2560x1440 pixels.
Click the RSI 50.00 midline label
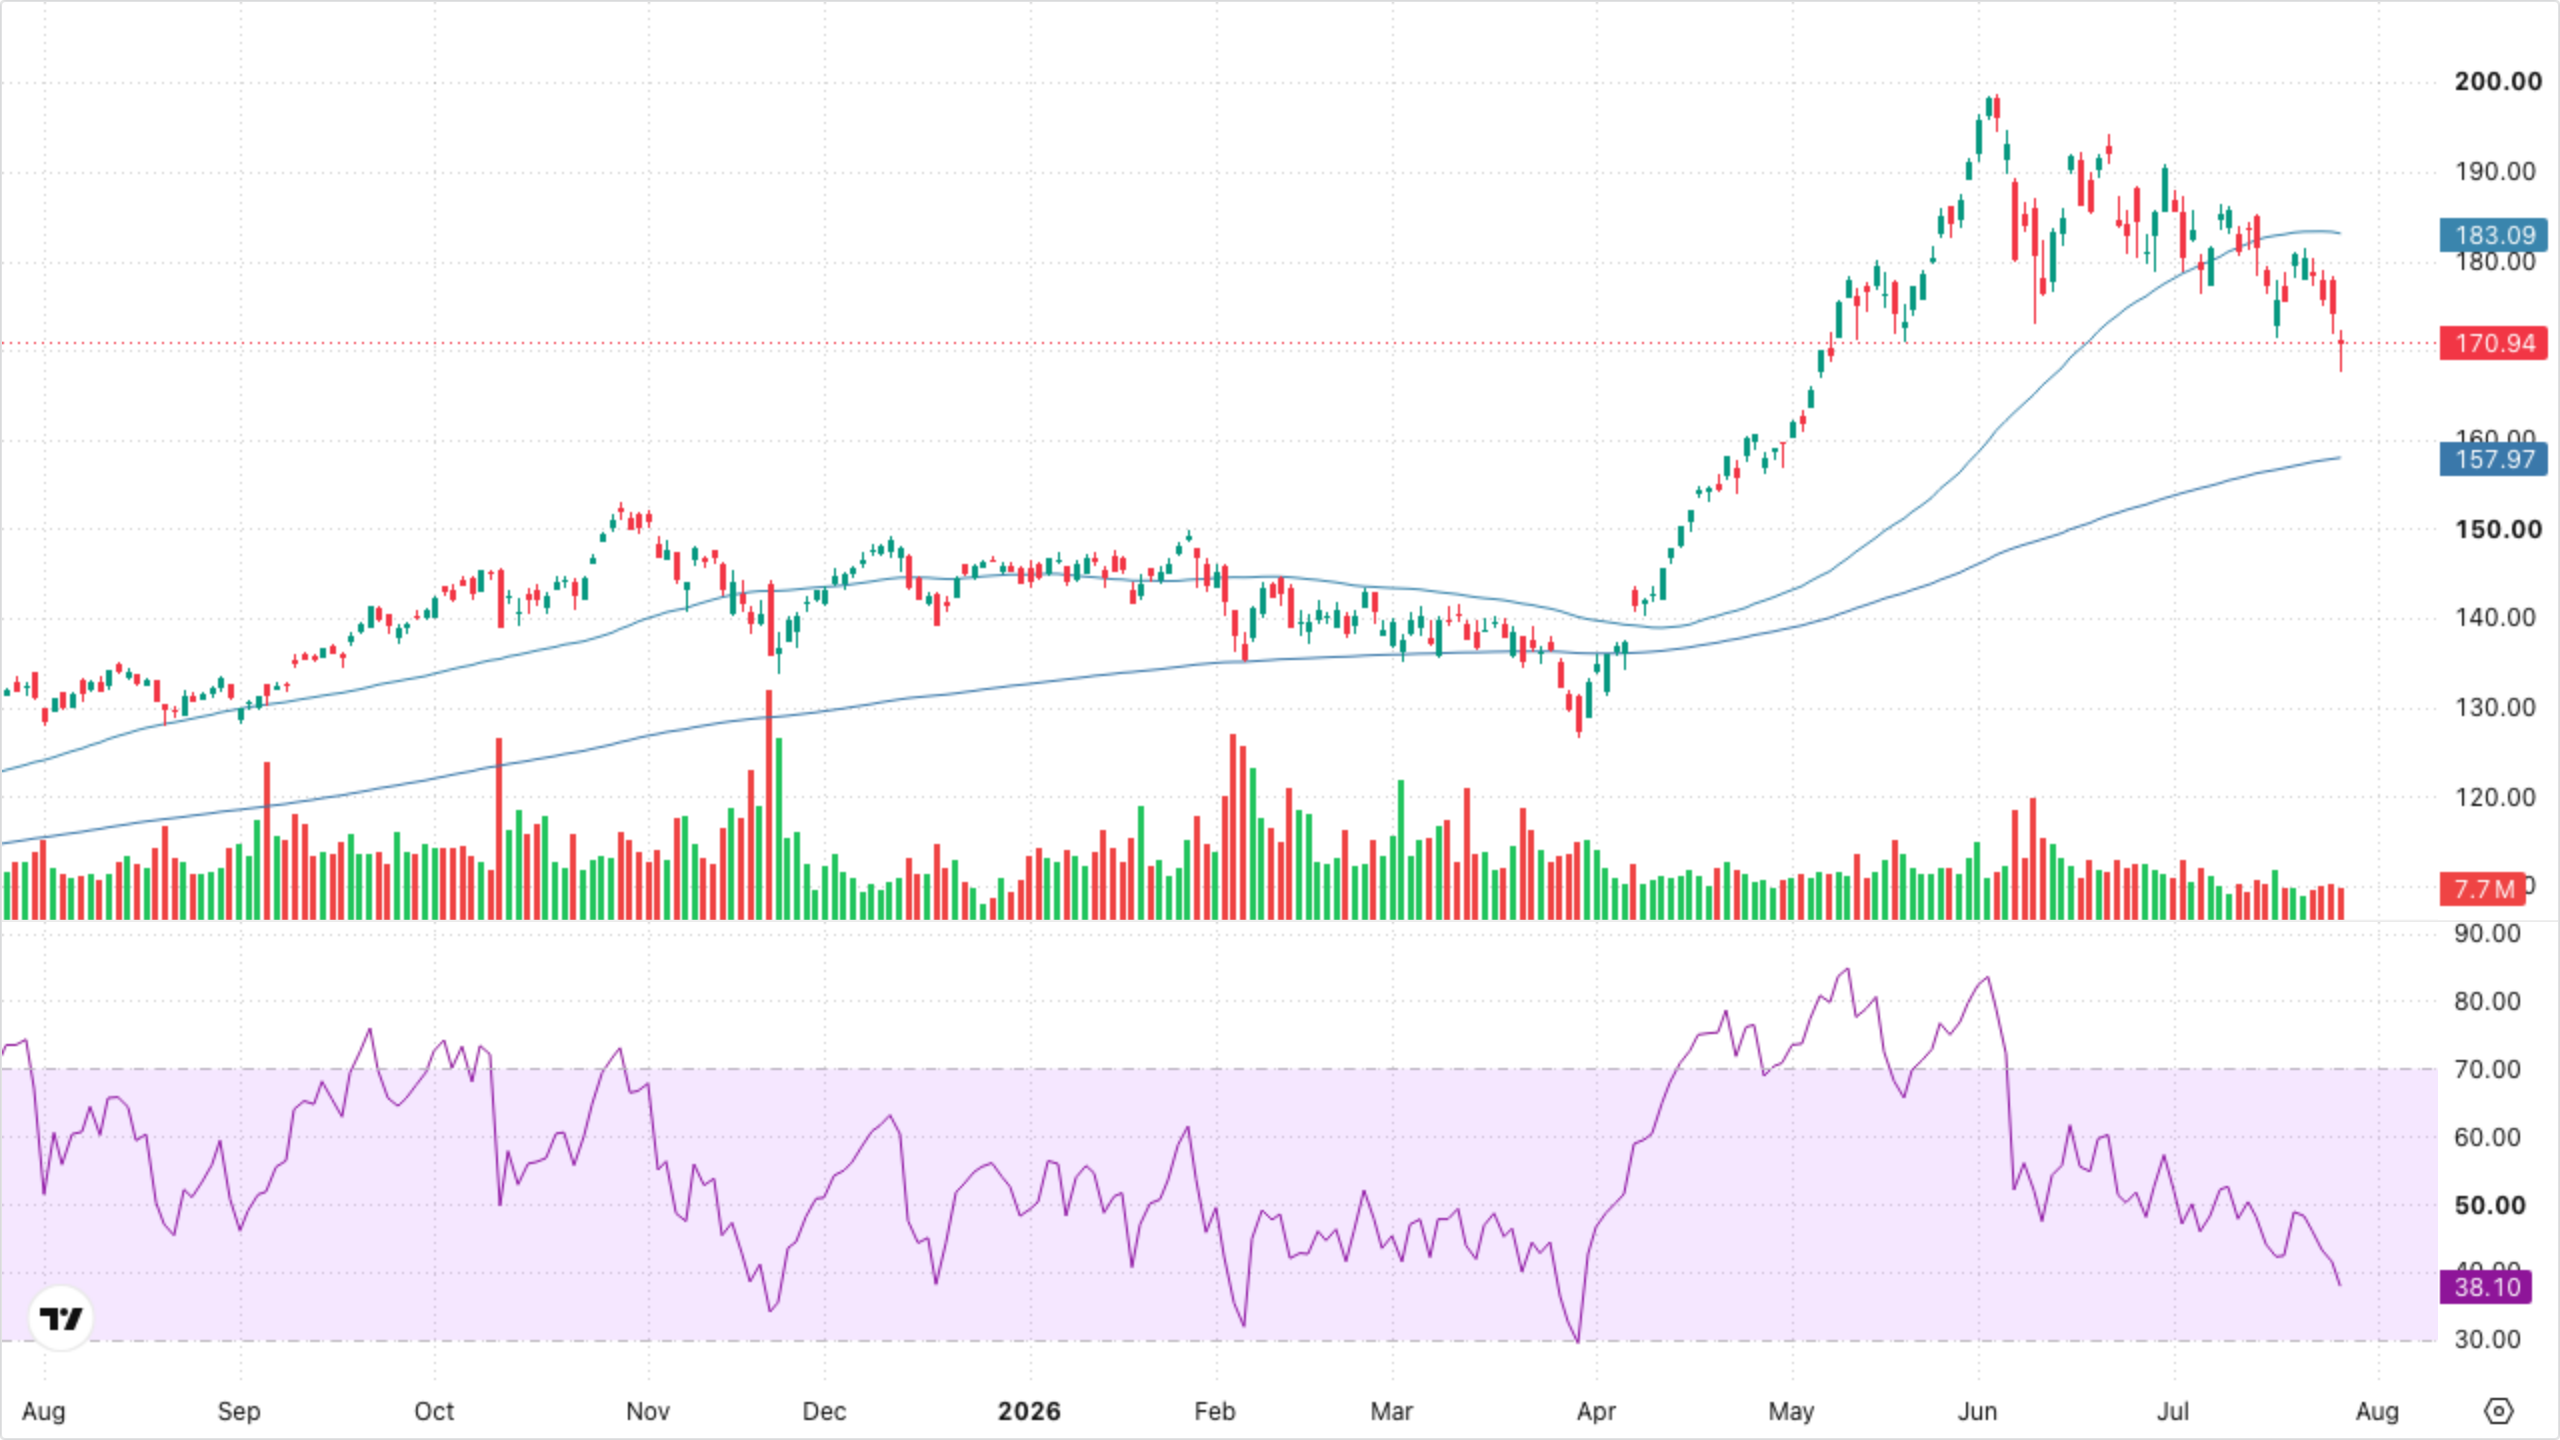(x=2489, y=1205)
